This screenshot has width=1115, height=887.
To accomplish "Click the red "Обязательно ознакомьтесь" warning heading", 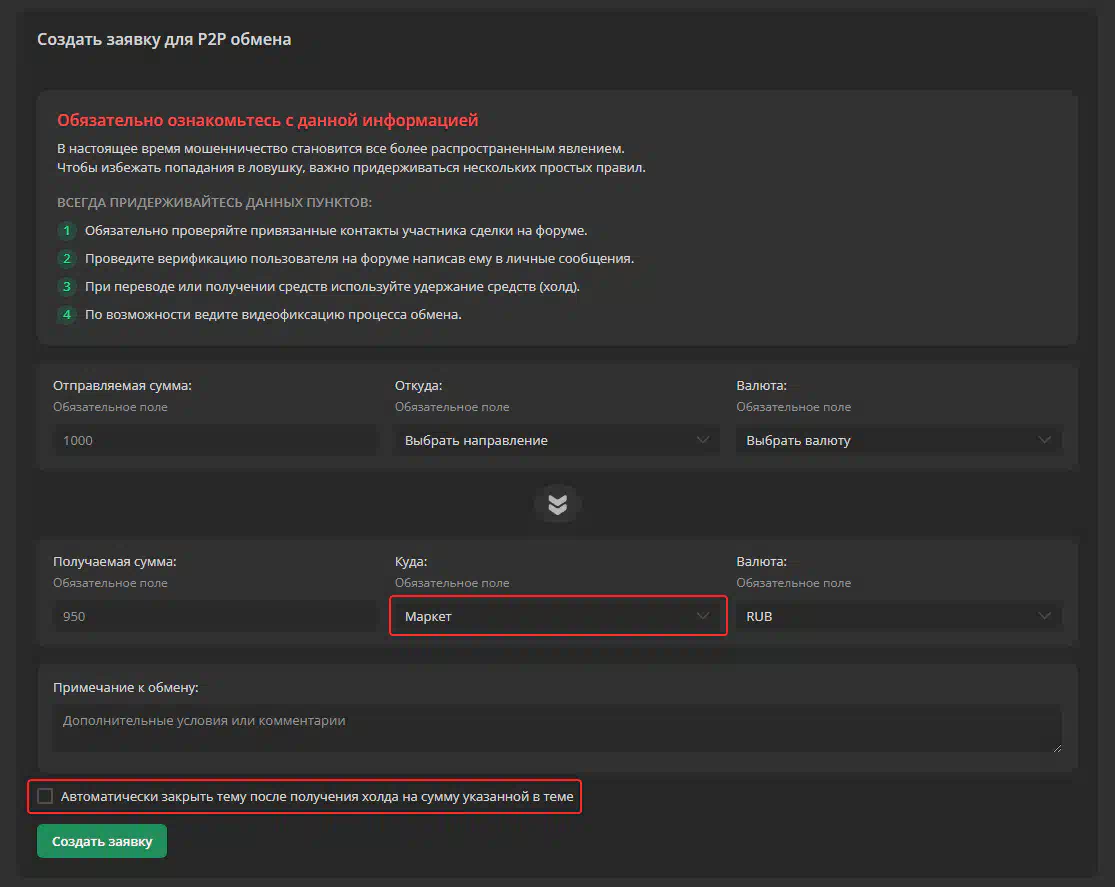I will coord(268,121).
